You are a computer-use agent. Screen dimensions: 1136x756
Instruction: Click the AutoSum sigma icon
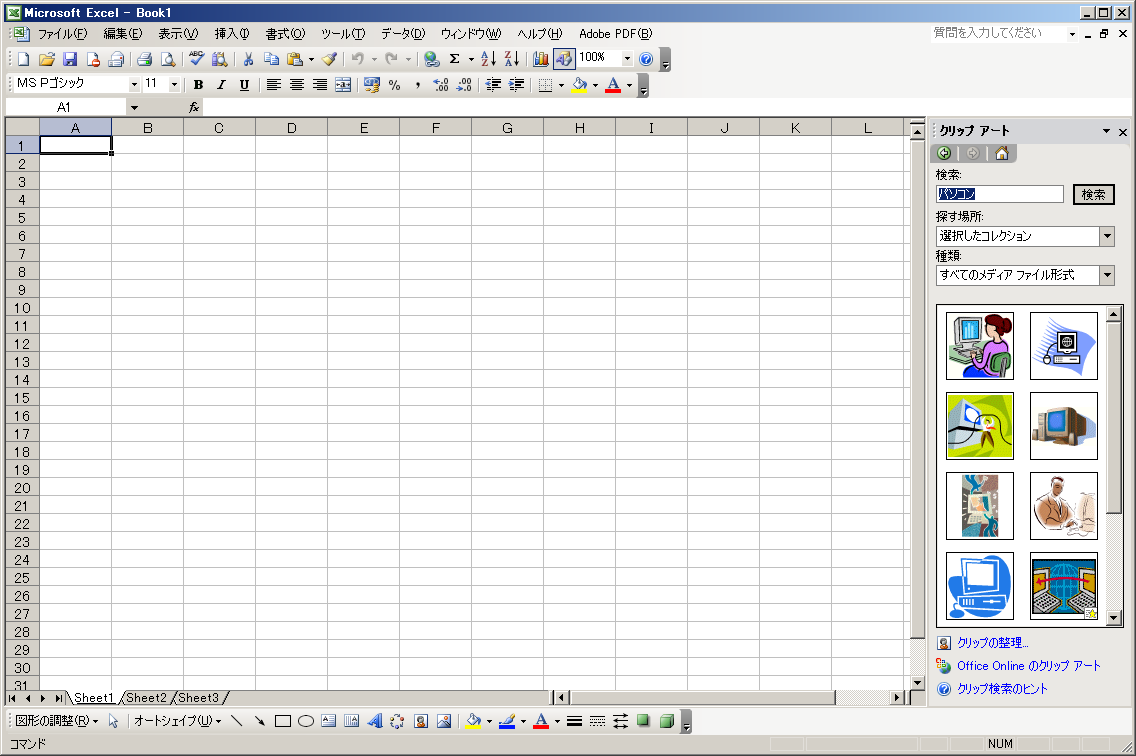[x=454, y=59]
